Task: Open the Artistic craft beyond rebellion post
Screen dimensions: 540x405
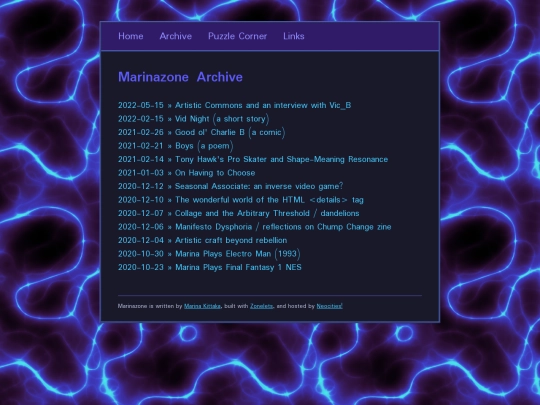Action: [231, 240]
